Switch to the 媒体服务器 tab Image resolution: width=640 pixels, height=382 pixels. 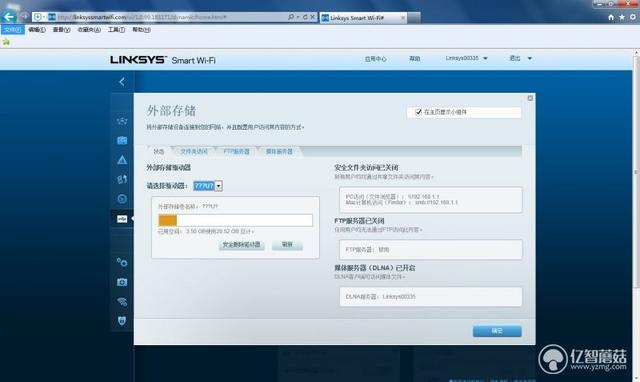coord(279,151)
